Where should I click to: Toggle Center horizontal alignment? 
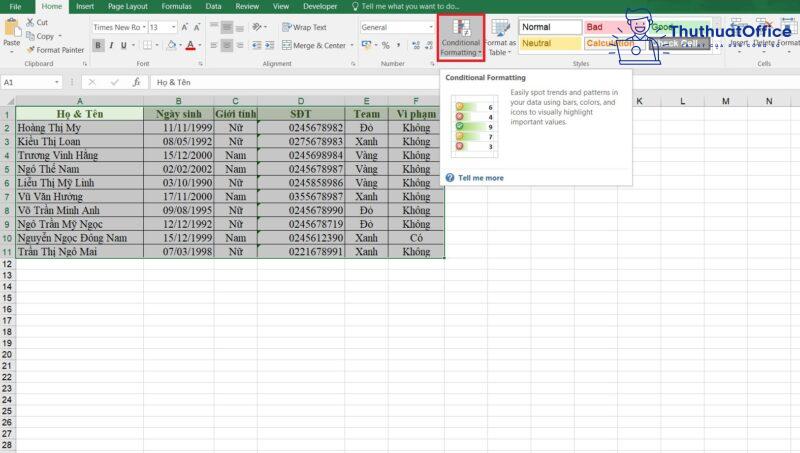point(227,45)
